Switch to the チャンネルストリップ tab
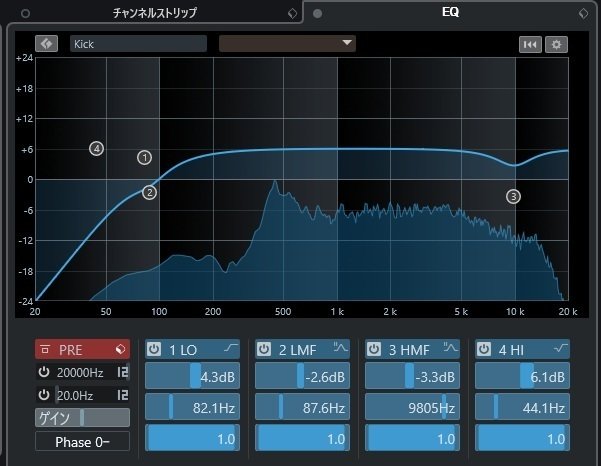Screen dimensions: 601x466 click(154, 13)
